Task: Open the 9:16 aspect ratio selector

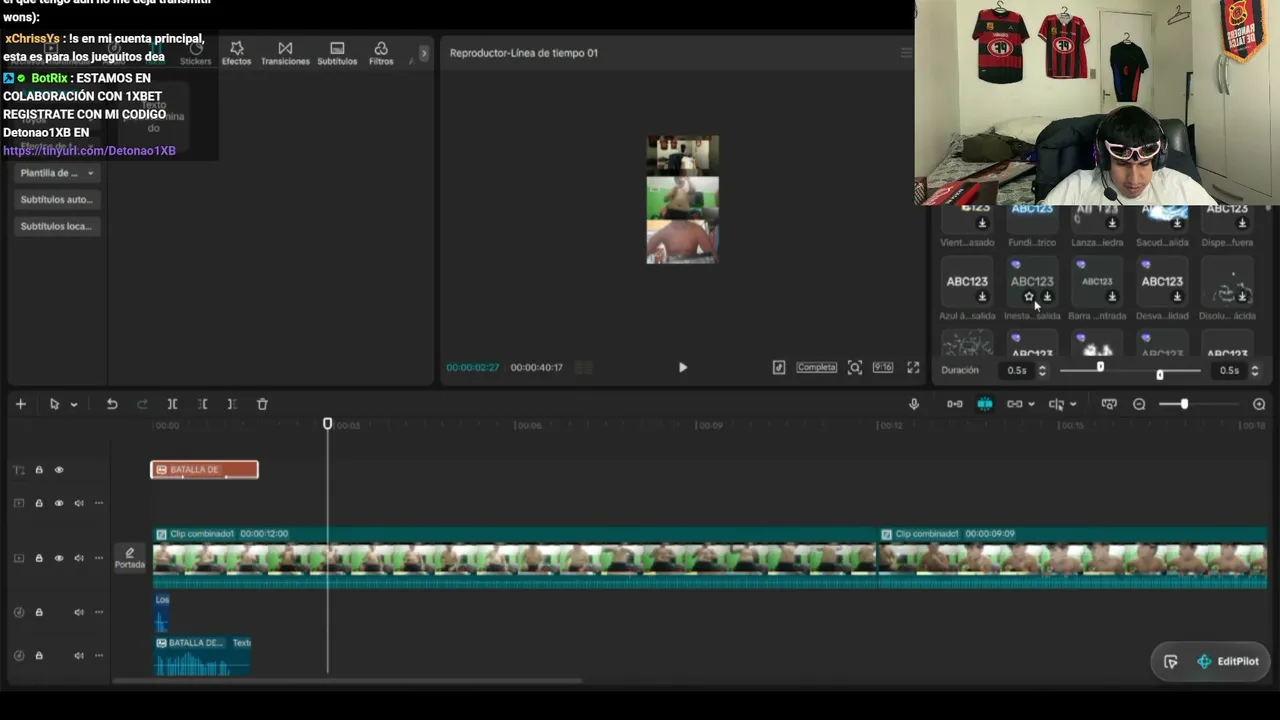Action: tap(883, 367)
